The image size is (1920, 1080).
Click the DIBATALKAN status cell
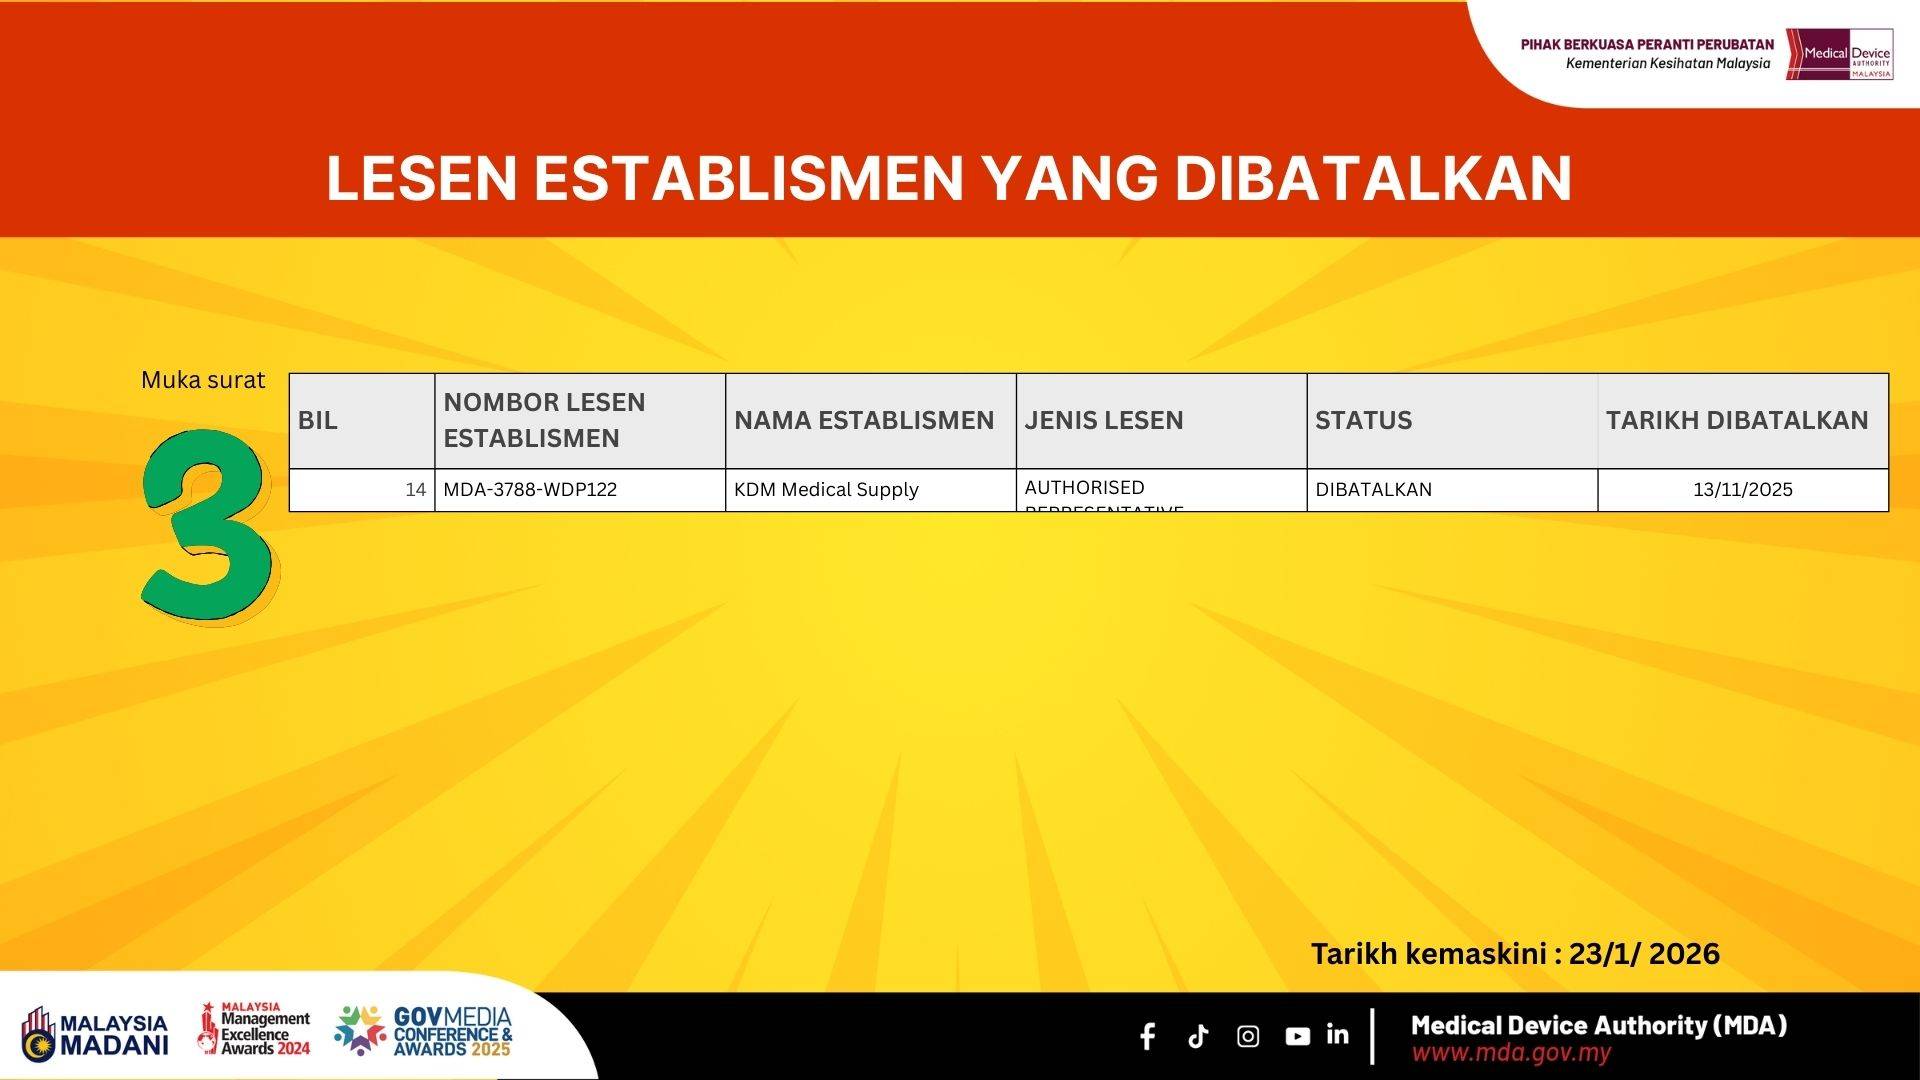tap(1373, 490)
